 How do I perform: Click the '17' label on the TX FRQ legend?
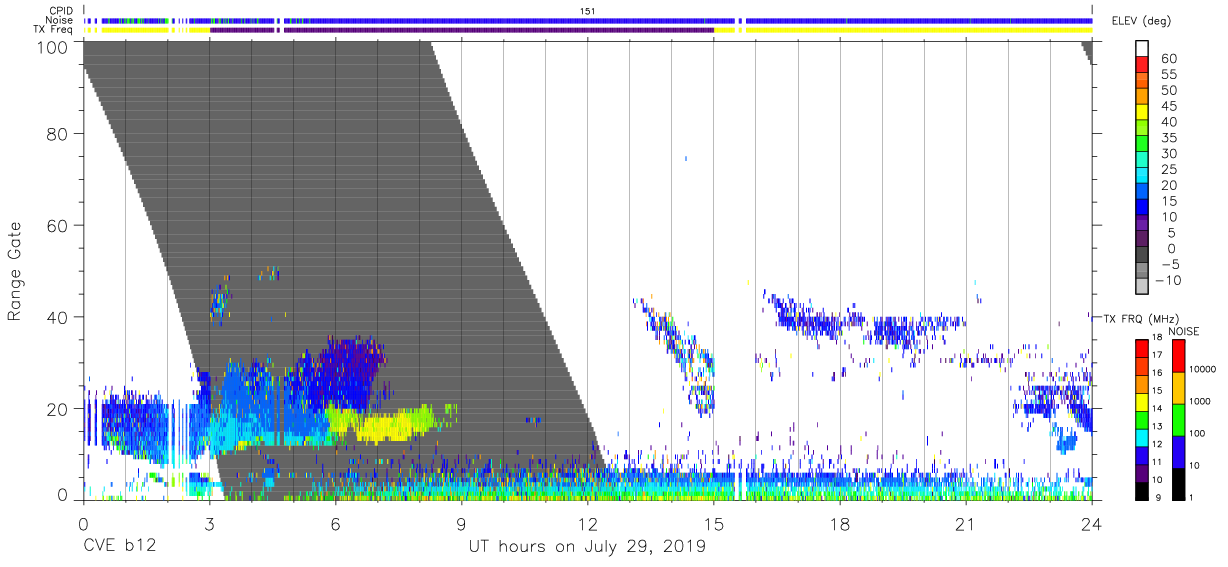tap(1158, 354)
